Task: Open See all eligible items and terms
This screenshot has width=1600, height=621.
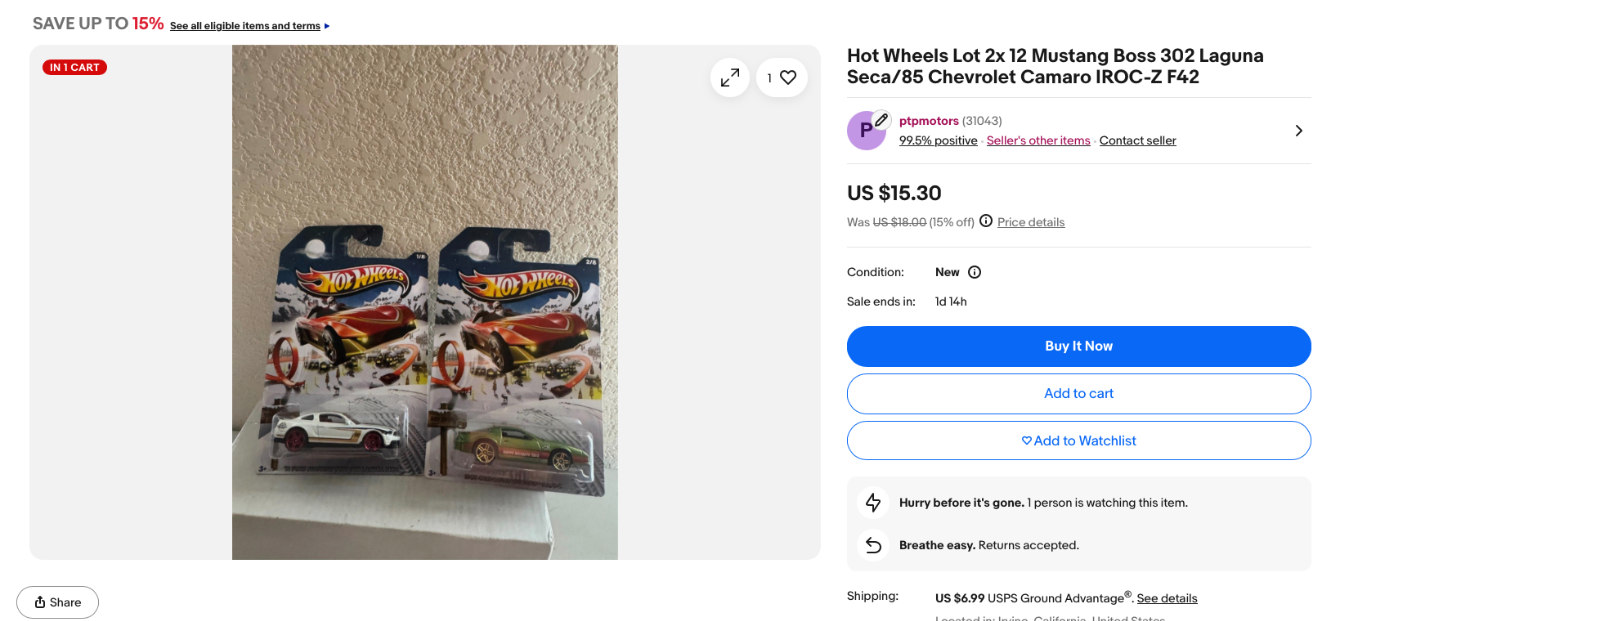Action: tap(245, 26)
